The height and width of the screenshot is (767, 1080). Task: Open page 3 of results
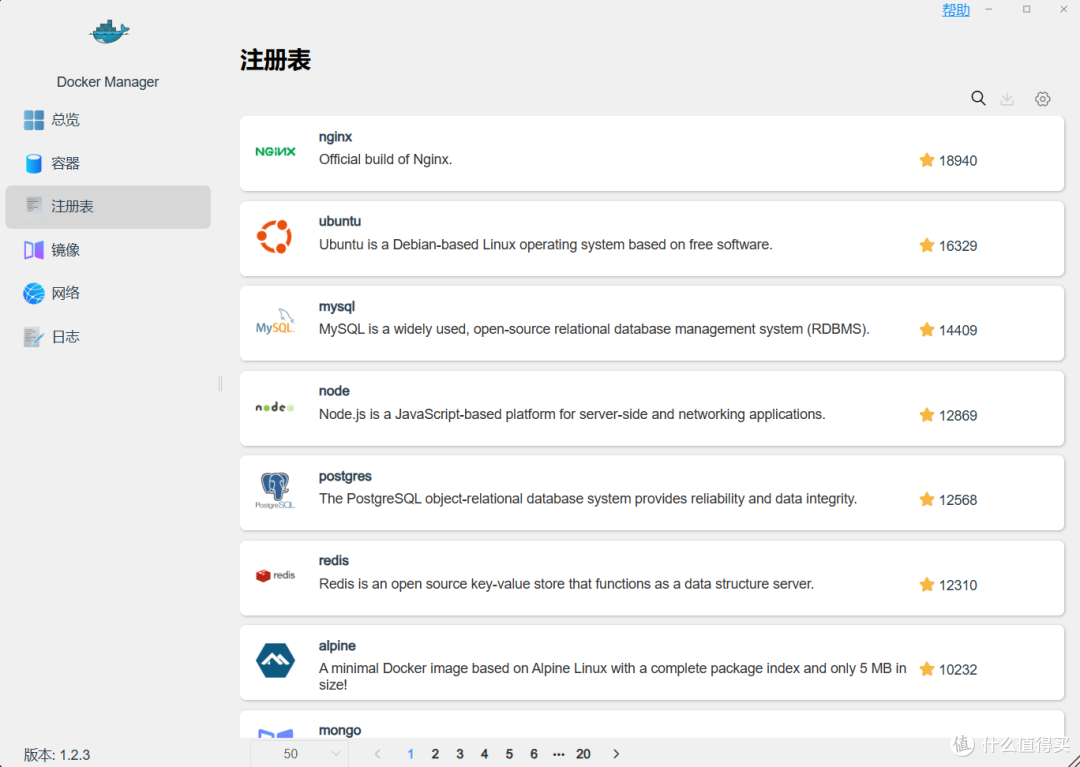click(x=460, y=754)
